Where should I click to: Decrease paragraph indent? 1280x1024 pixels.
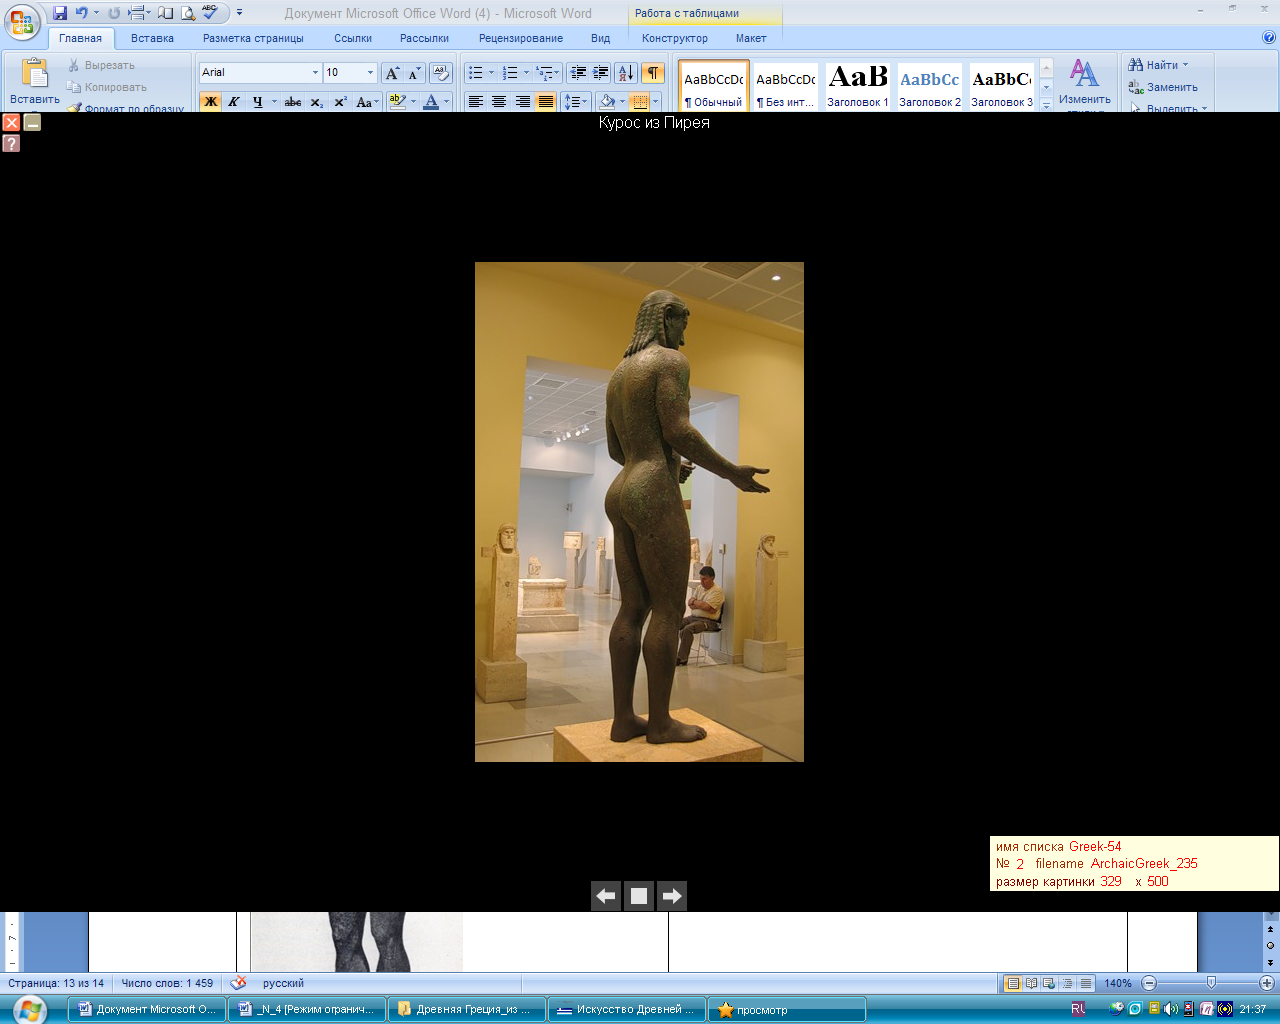click(x=578, y=73)
